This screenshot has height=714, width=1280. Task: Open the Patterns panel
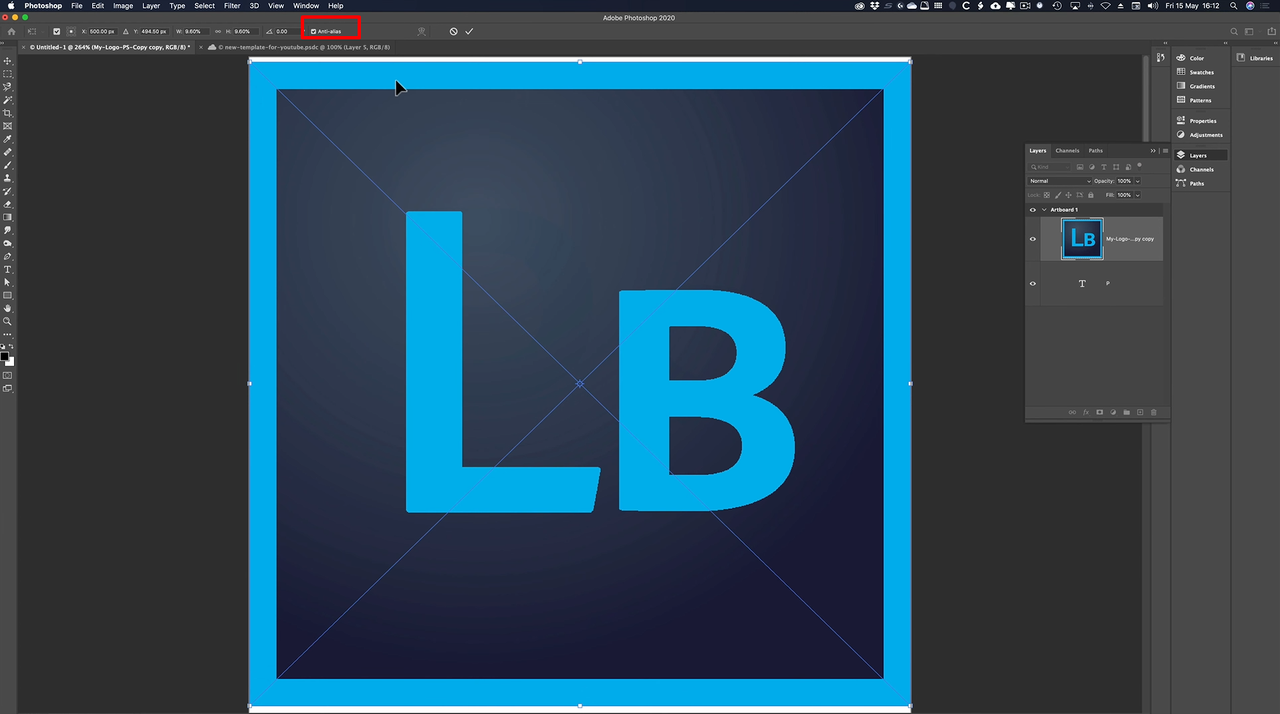click(x=1201, y=100)
